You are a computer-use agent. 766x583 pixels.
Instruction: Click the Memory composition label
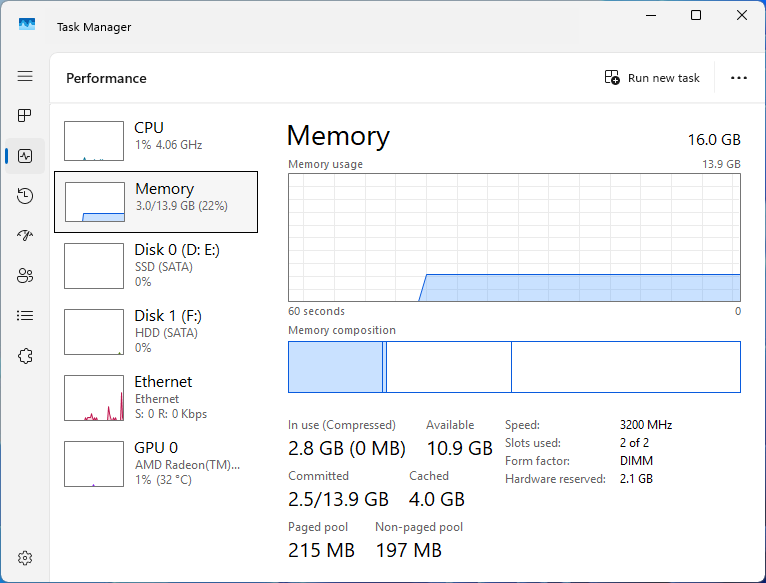[341, 330]
